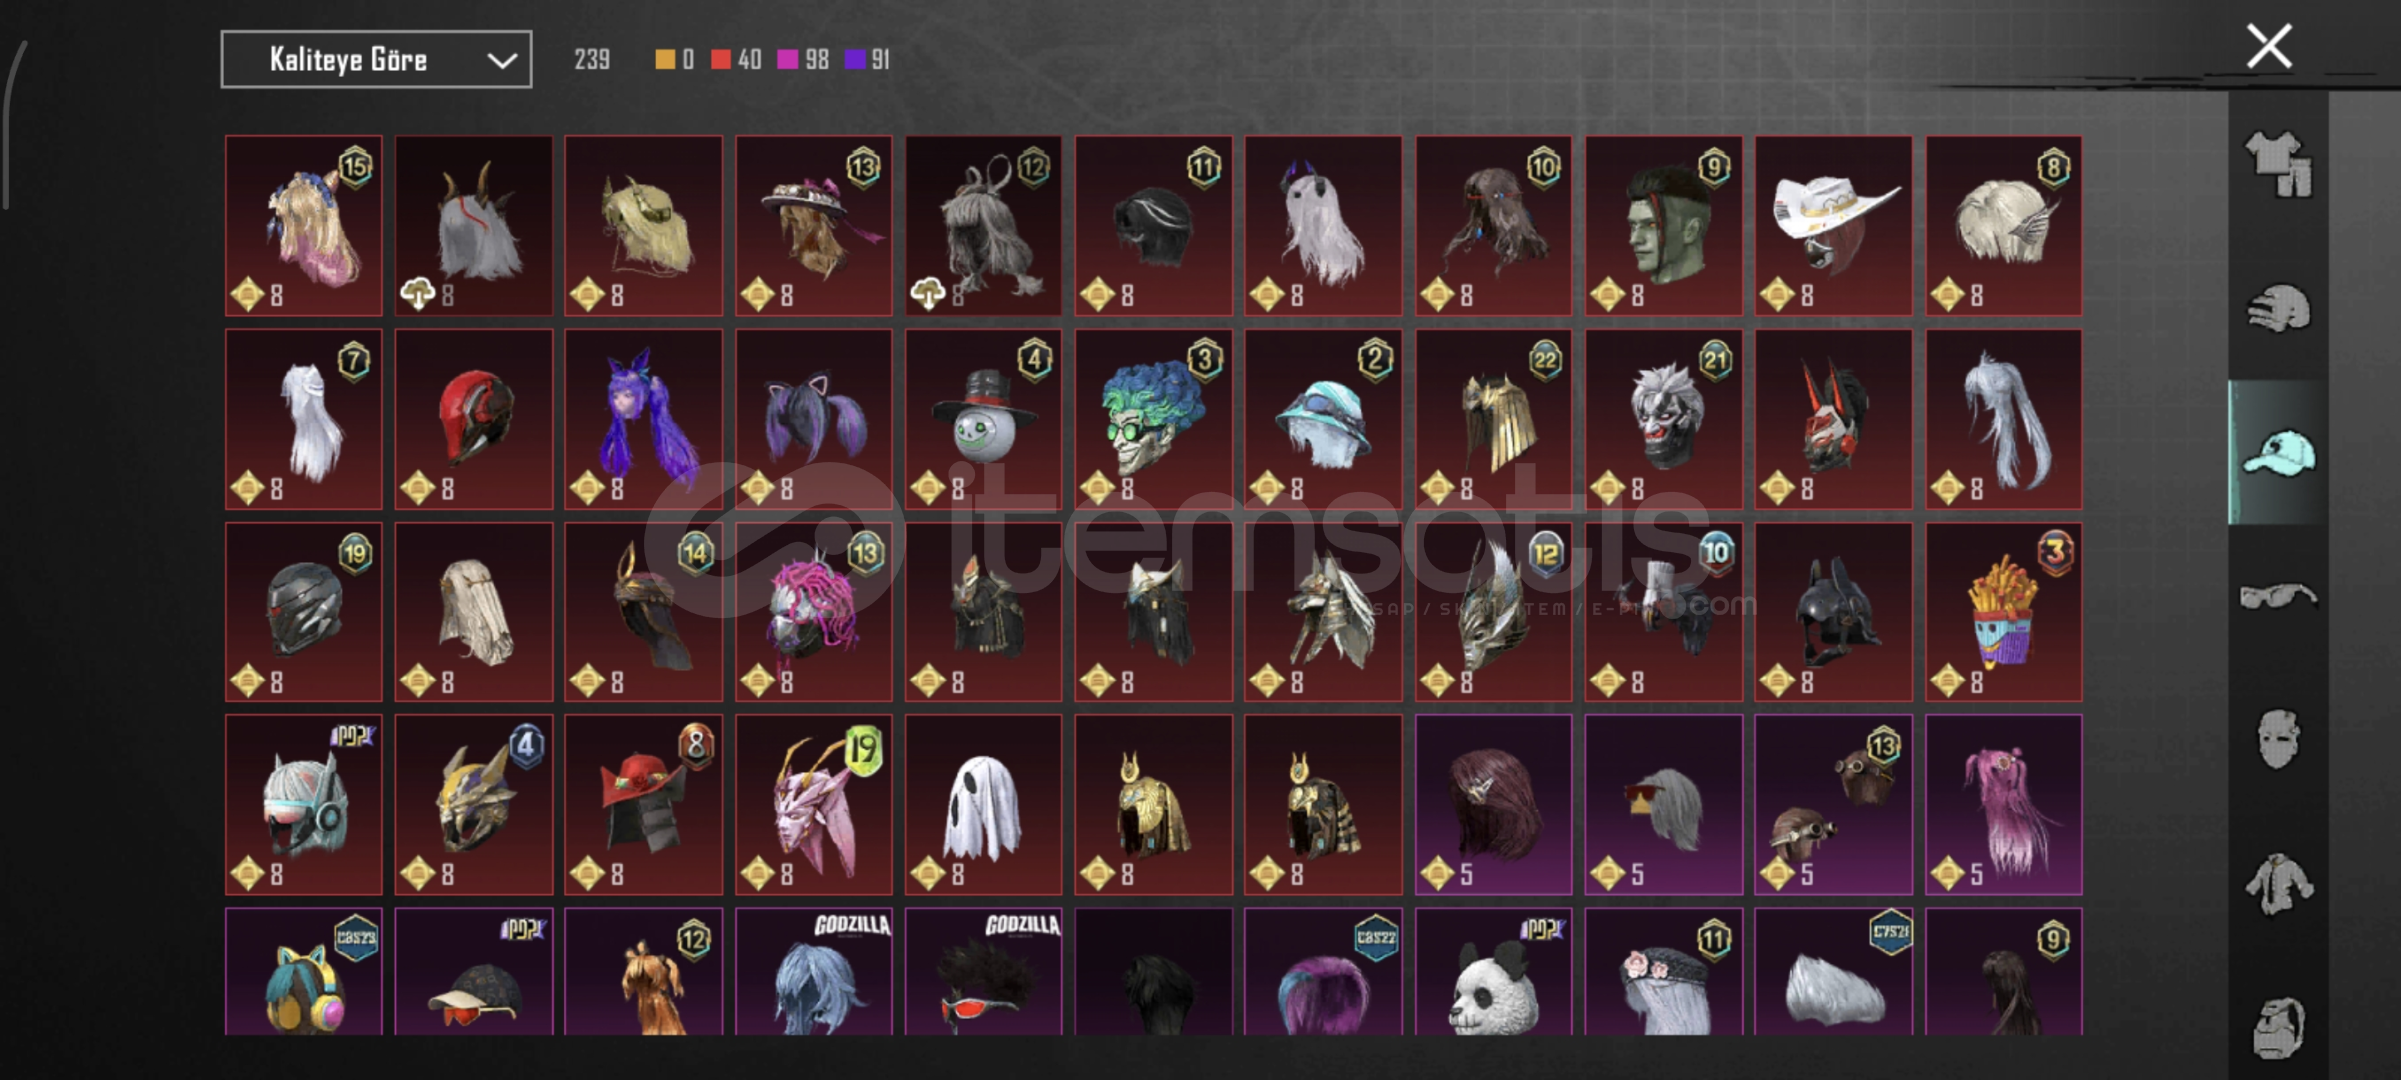
Task: Open the backpack category icon
Action: [2279, 1027]
